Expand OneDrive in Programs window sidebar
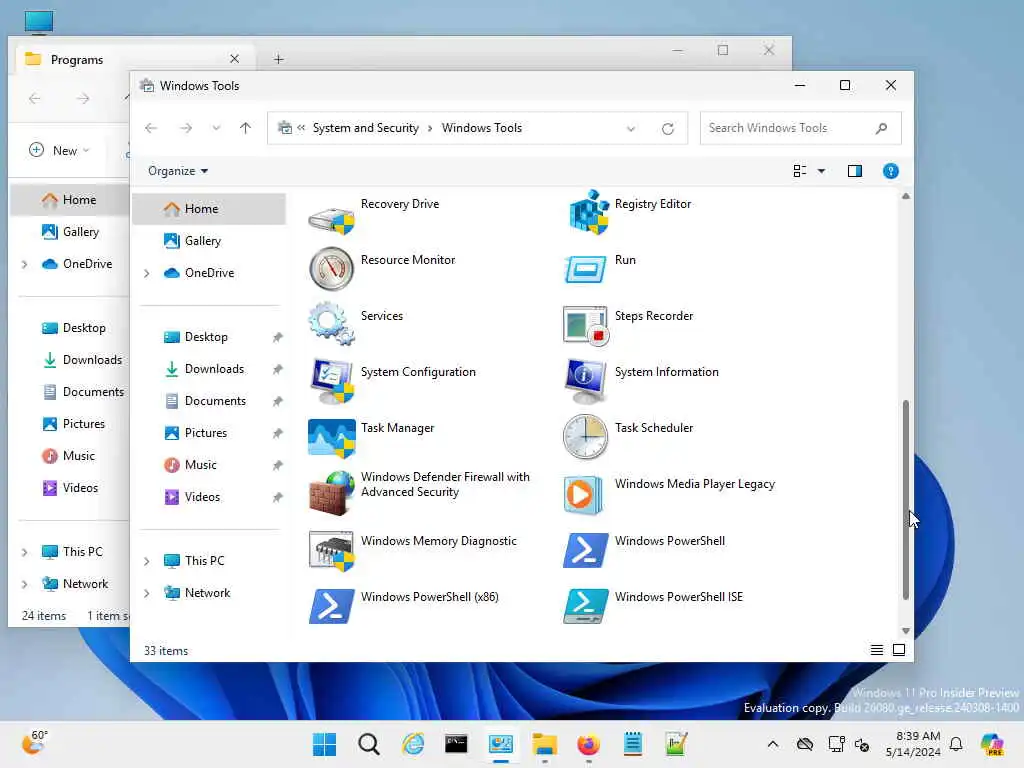 (x=25, y=264)
